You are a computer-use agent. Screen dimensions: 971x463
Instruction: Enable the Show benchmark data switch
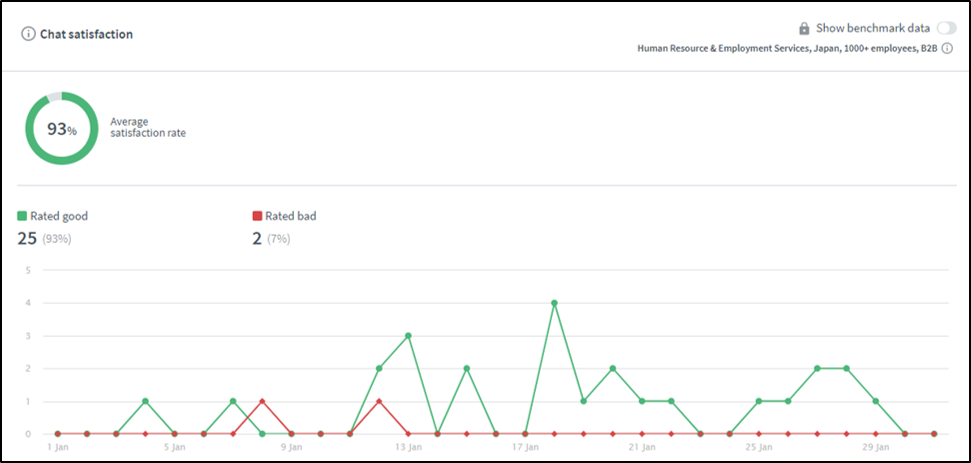(x=945, y=28)
